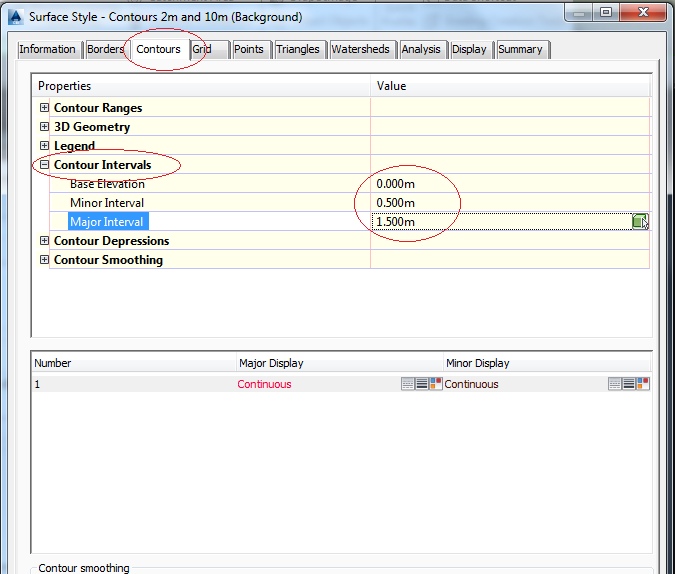Click the Minor Display color picker icon
The width and height of the screenshot is (675, 574).
tap(643, 384)
